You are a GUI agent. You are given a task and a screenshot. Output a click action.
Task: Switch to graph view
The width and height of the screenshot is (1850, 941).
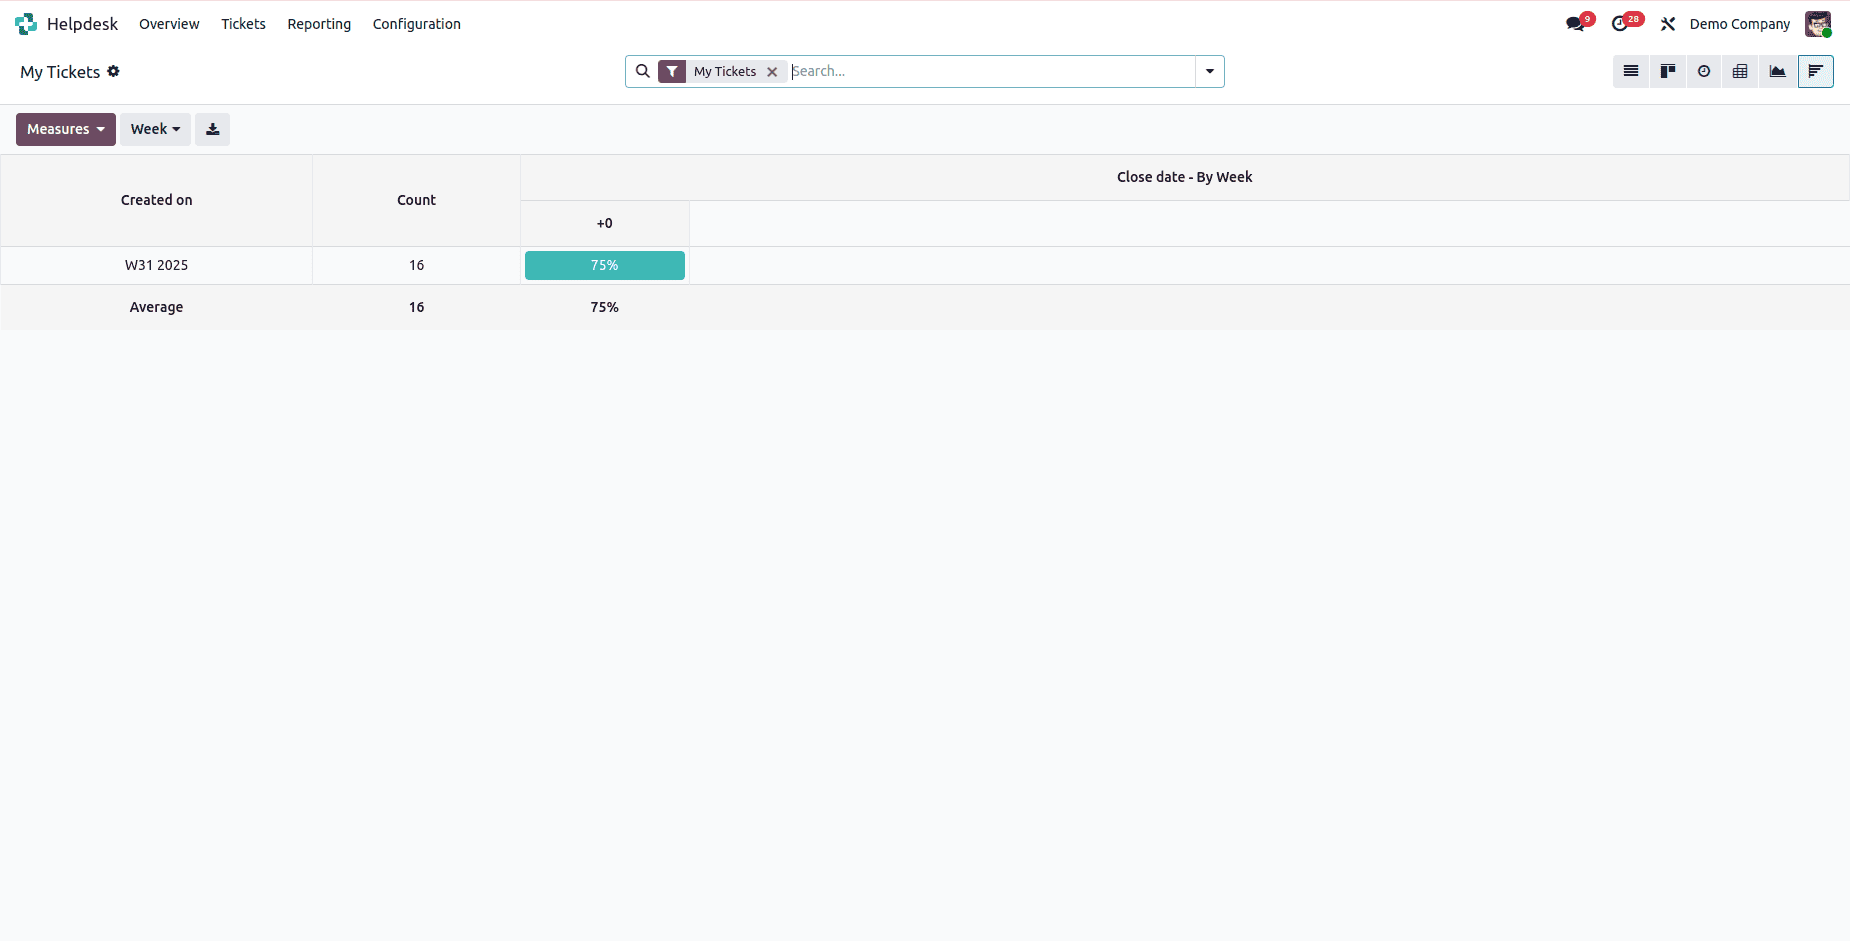coord(1777,71)
